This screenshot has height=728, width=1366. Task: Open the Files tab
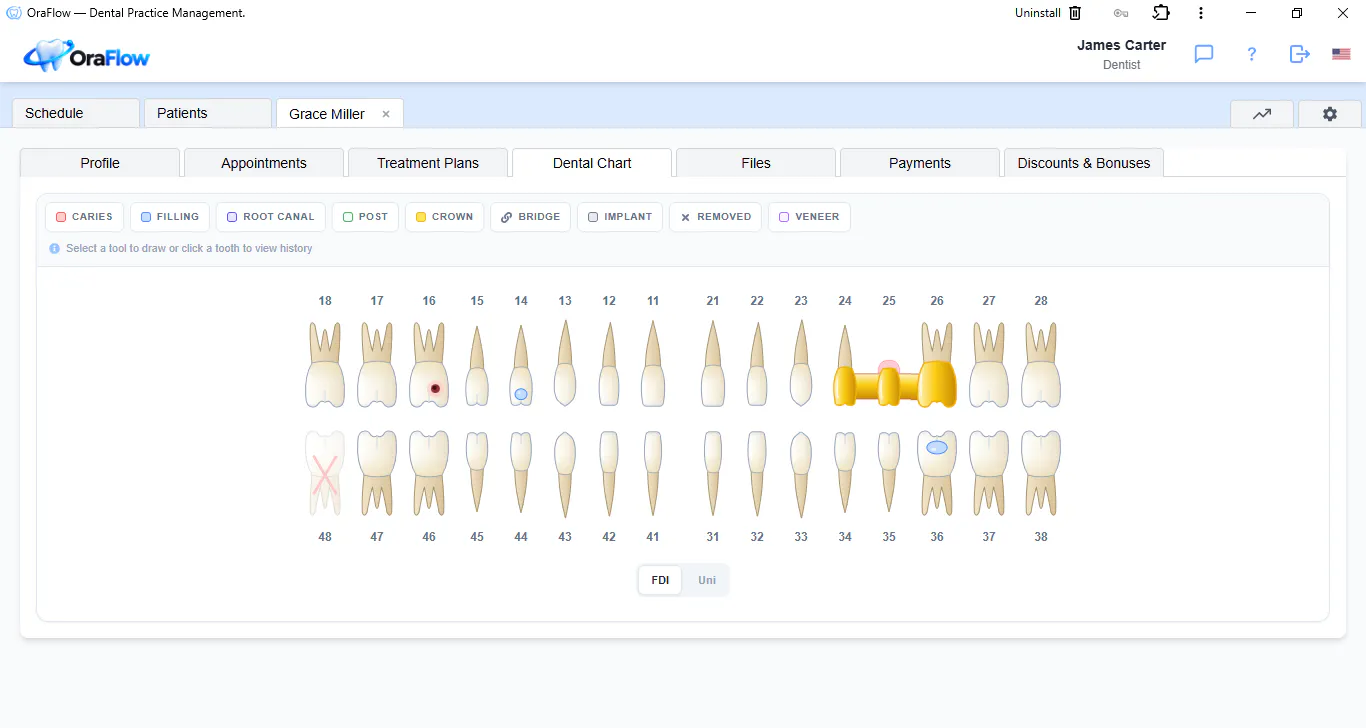756,163
